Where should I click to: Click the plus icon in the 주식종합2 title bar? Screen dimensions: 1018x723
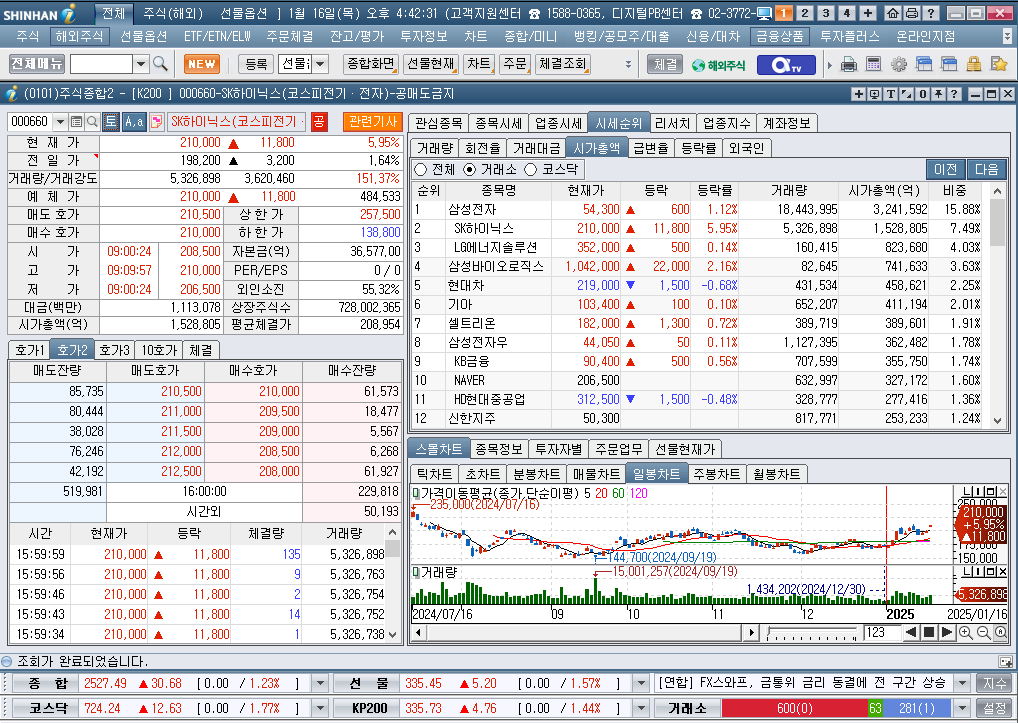858,94
